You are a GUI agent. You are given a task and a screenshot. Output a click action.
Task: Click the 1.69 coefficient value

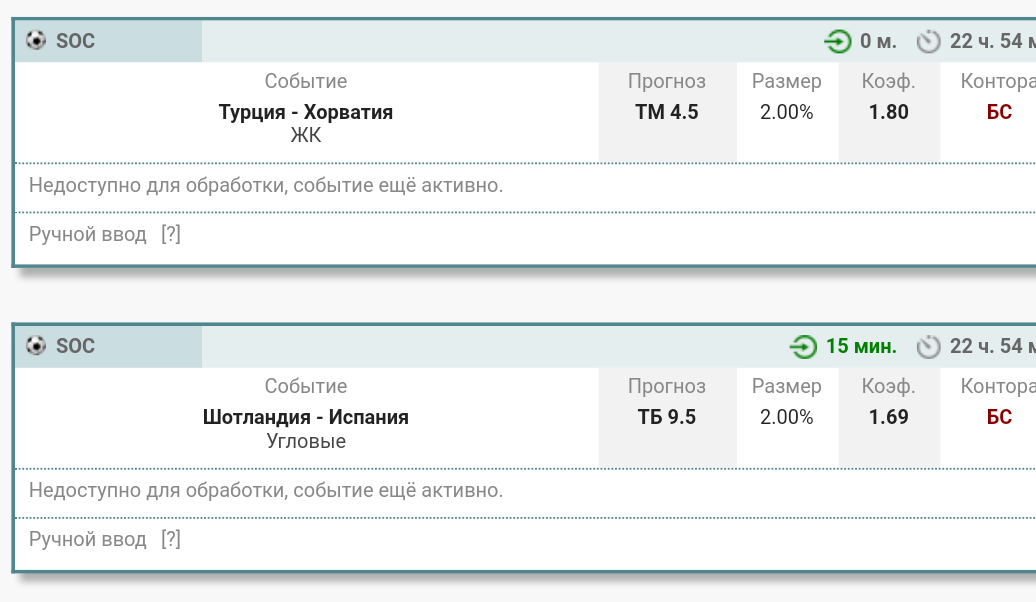(x=889, y=417)
